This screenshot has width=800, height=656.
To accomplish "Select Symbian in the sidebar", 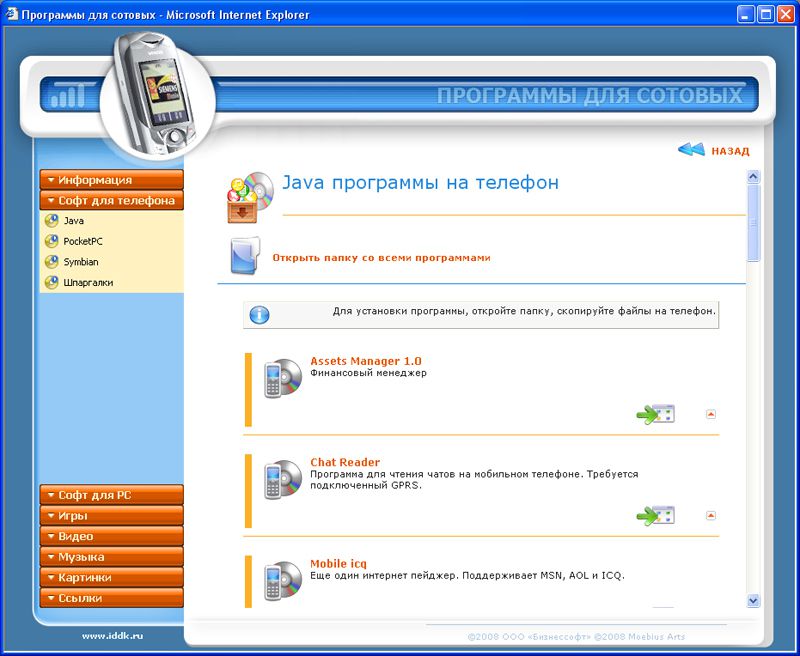I will pyautogui.click(x=80, y=262).
